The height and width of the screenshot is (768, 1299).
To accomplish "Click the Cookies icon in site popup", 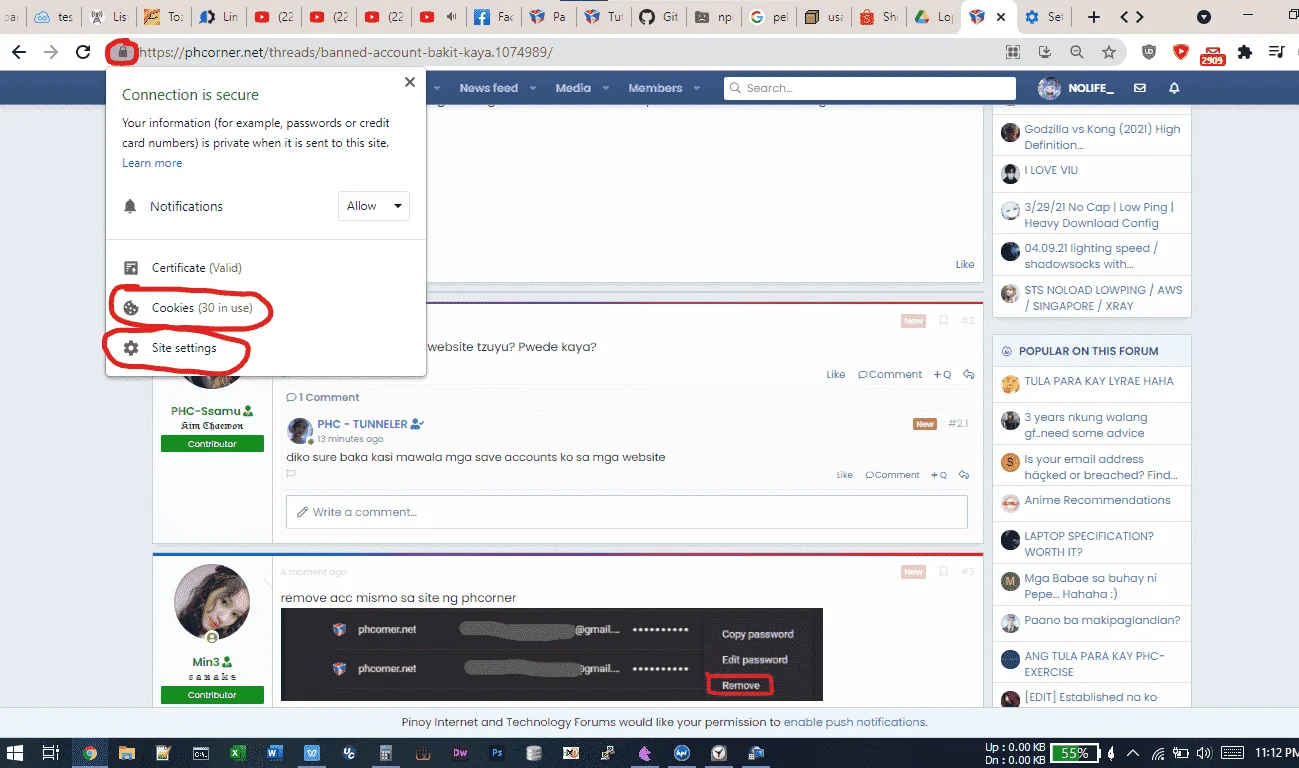I will pos(130,308).
